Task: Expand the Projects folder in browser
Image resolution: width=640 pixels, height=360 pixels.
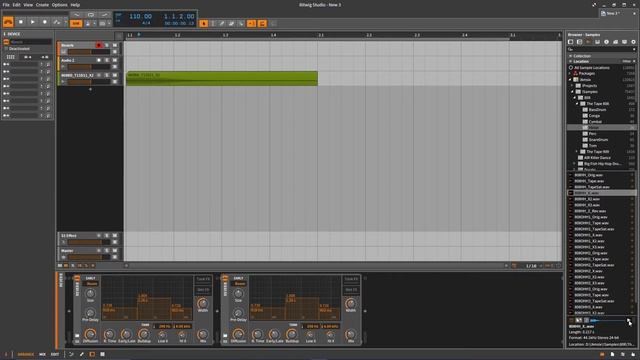Action: [572, 86]
